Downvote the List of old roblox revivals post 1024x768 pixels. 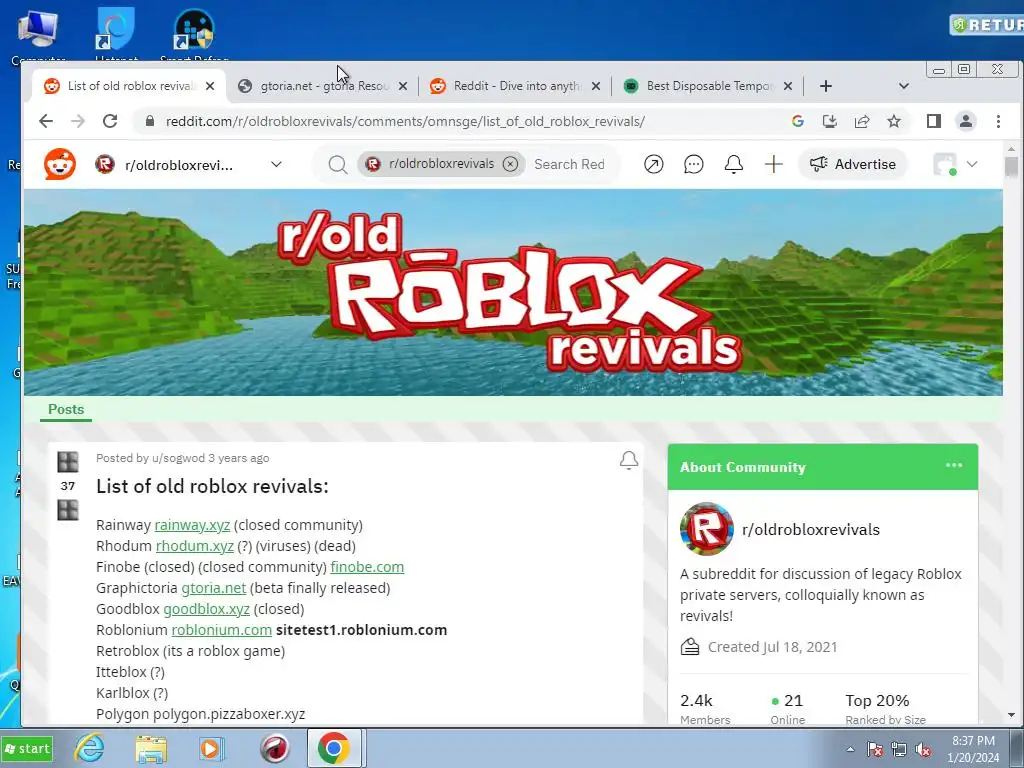68,509
